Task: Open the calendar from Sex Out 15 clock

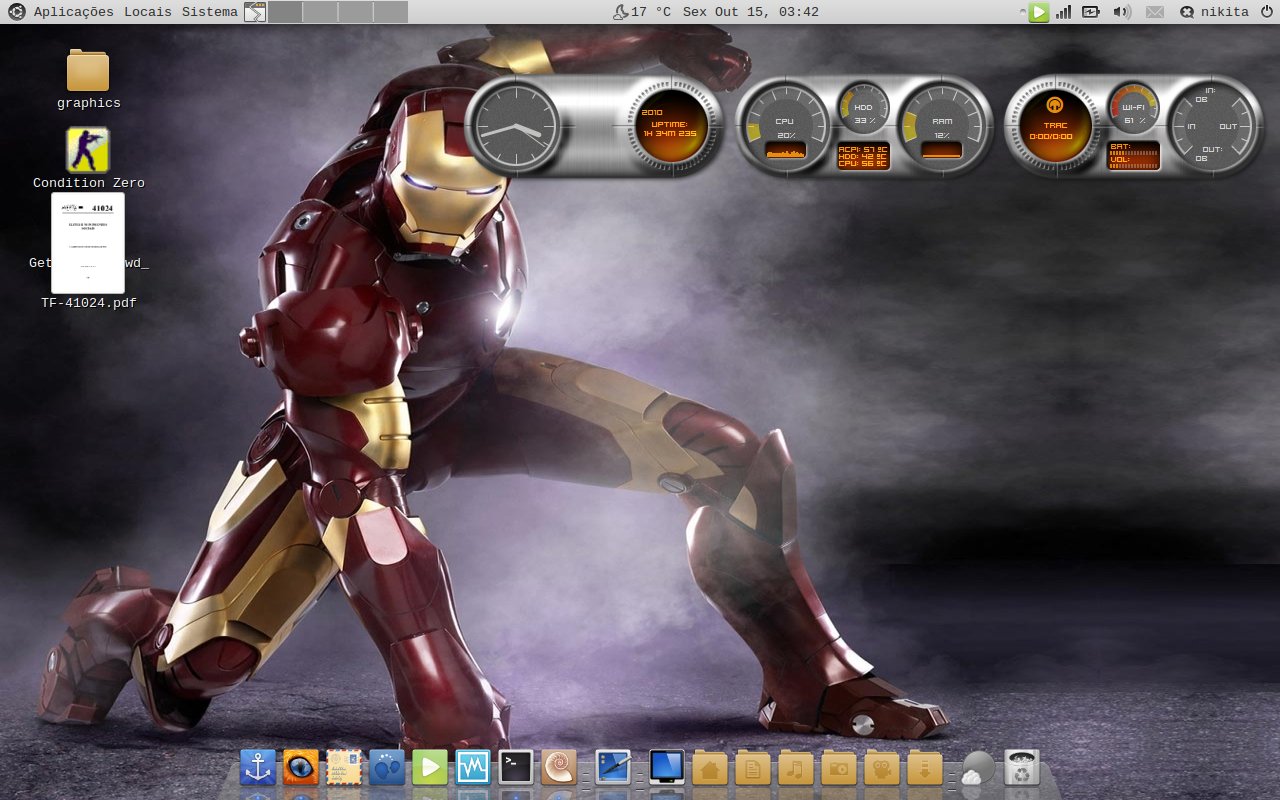Action: [x=751, y=12]
